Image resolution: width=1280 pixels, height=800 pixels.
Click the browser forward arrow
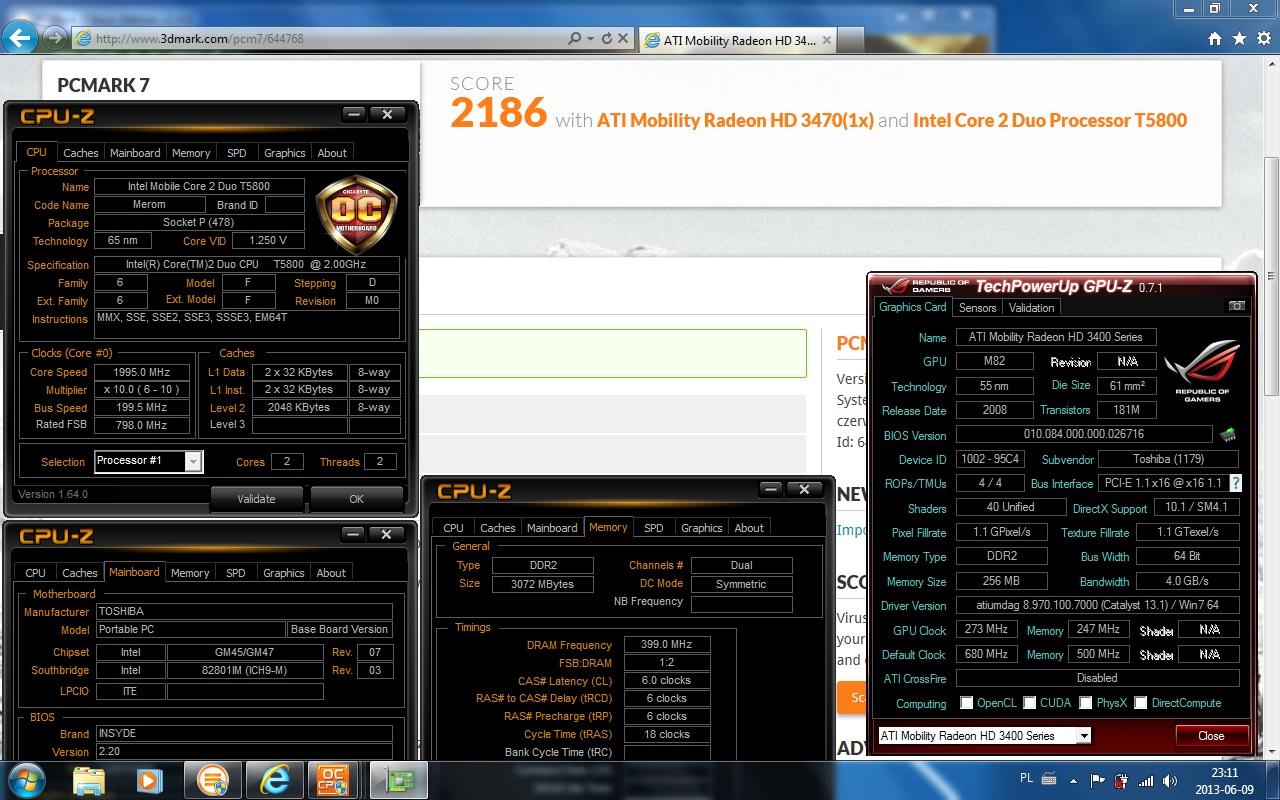click(x=53, y=39)
